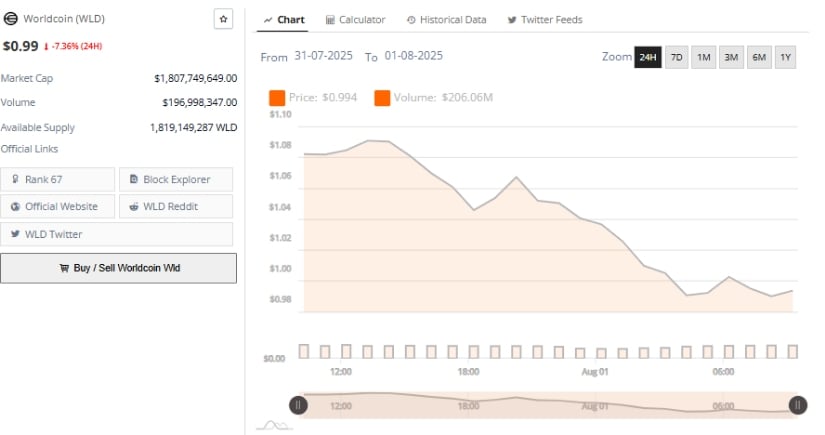The width and height of the screenshot is (825, 435).
Task: Click the navigator range area
Action: click(548, 405)
